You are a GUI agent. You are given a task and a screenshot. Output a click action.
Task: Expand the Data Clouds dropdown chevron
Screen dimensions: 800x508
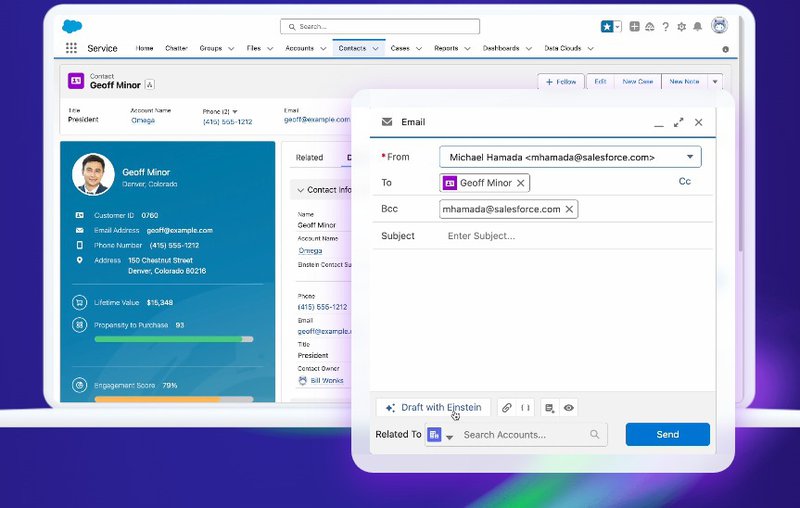pyautogui.click(x=590, y=48)
